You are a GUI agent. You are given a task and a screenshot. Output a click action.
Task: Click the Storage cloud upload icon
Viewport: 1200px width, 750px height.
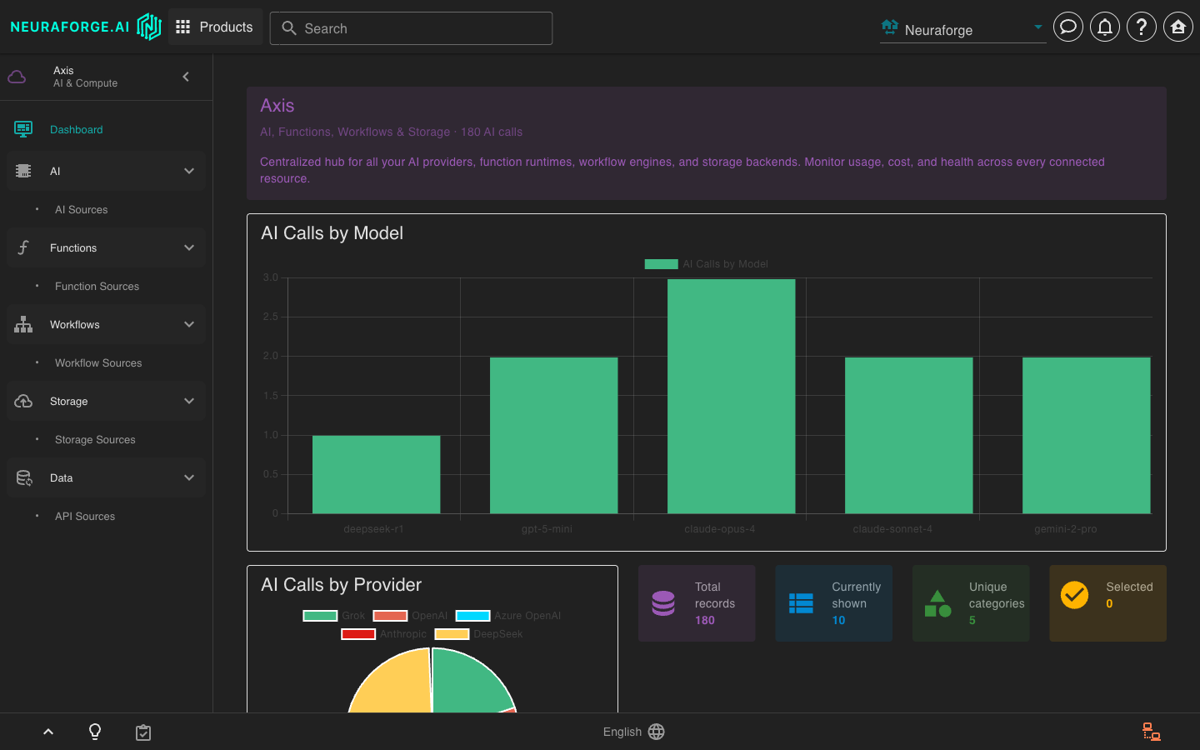tap(23, 401)
